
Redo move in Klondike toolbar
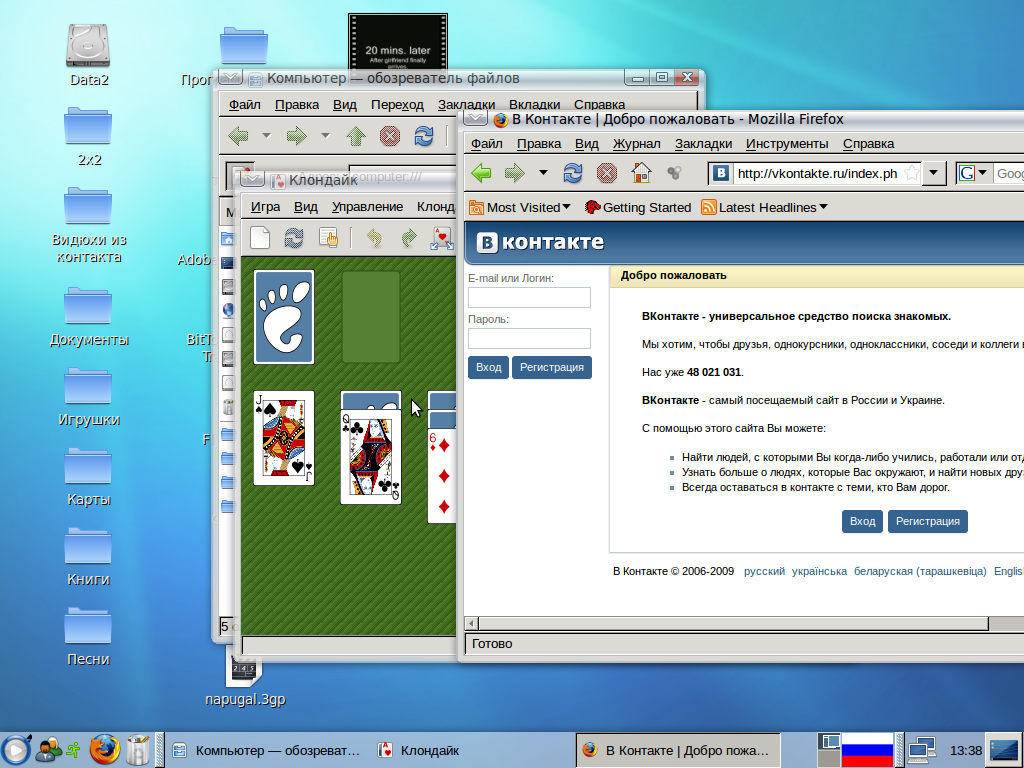point(409,238)
